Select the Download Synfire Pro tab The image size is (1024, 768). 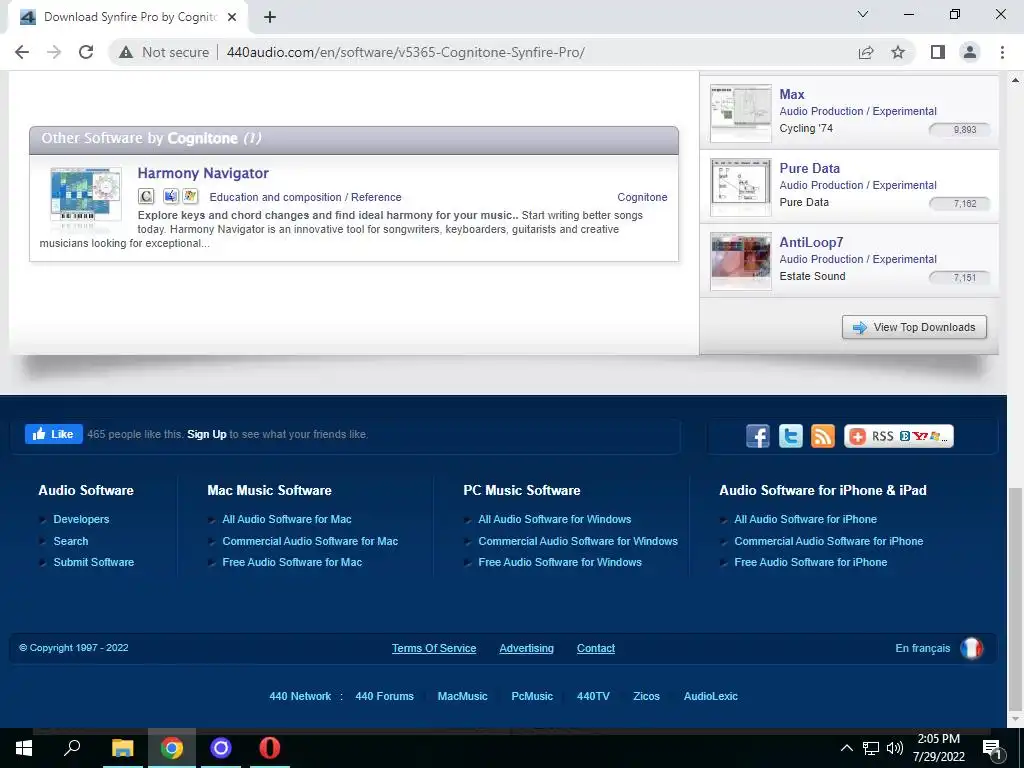[129, 17]
